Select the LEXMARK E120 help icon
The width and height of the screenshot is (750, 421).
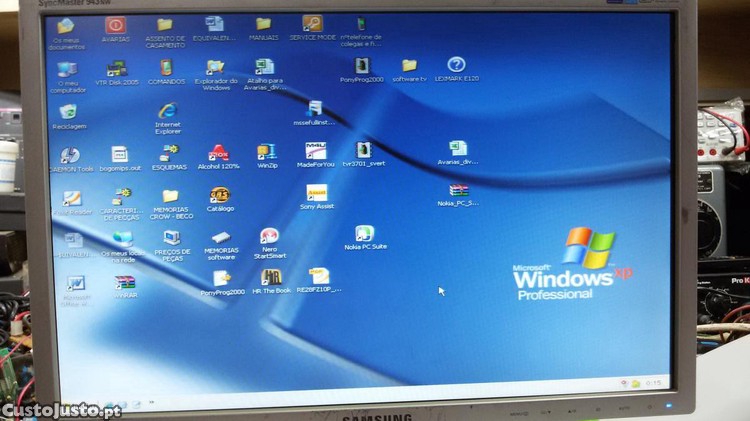click(456, 65)
